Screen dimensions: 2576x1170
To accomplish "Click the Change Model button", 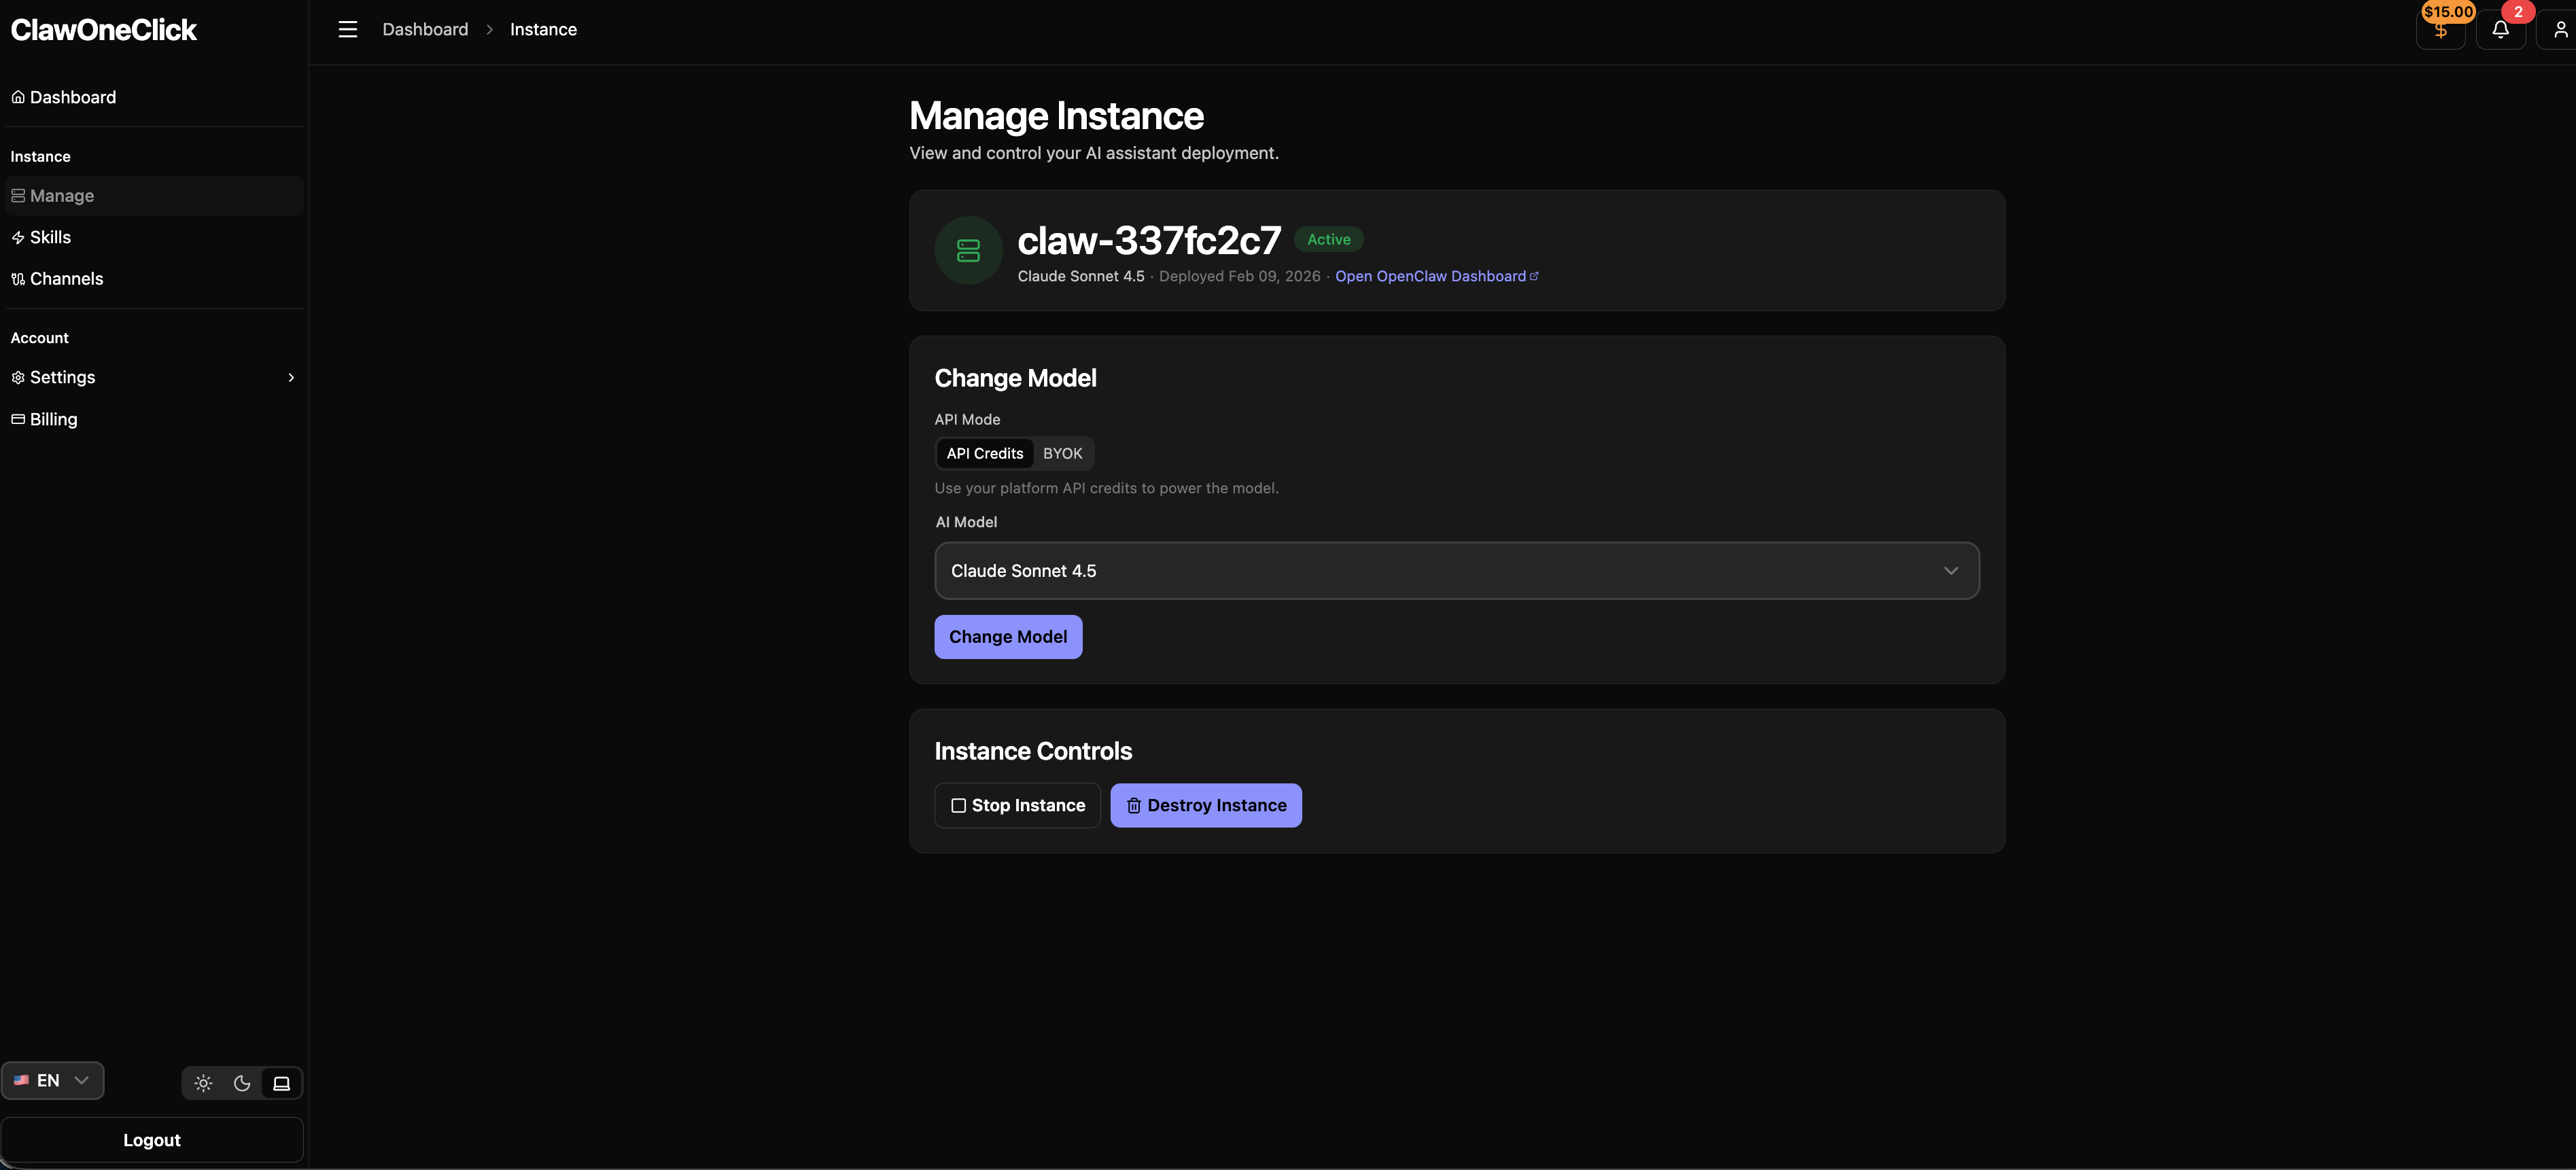I will (1008, 637).
